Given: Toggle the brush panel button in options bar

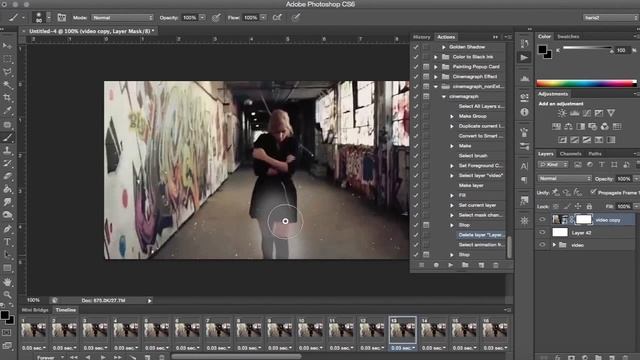Looking at the screenshot, I should coord(62,18).
